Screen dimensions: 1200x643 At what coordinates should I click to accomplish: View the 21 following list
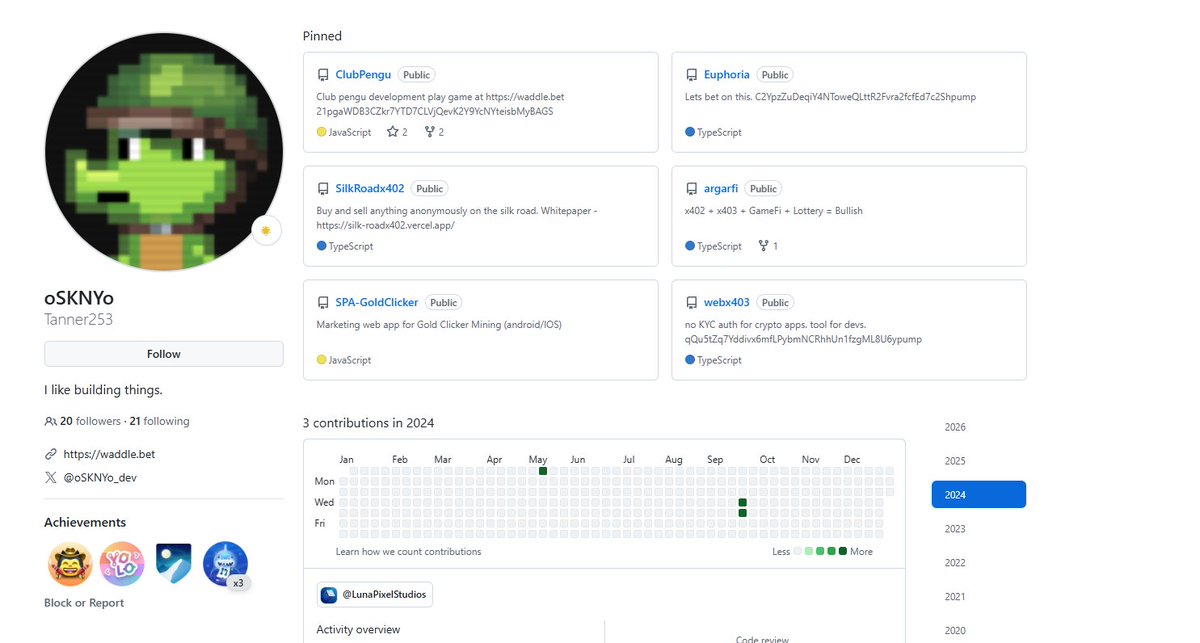159,422
